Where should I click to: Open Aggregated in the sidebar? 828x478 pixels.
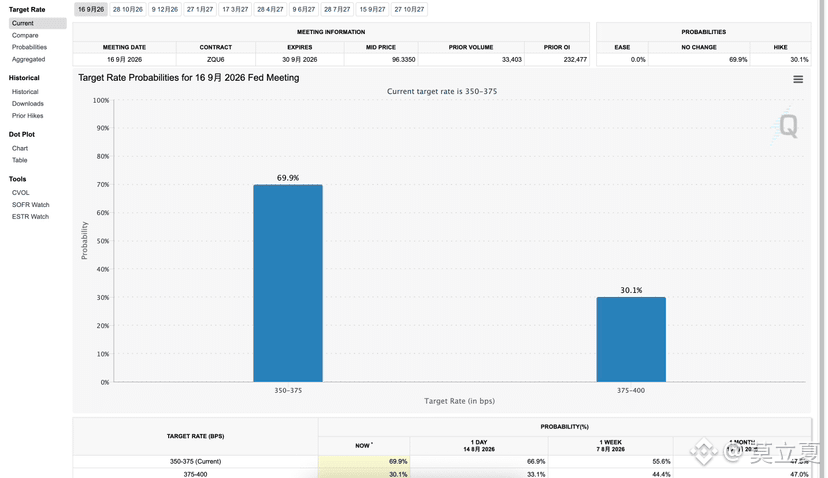coord(29,59)
